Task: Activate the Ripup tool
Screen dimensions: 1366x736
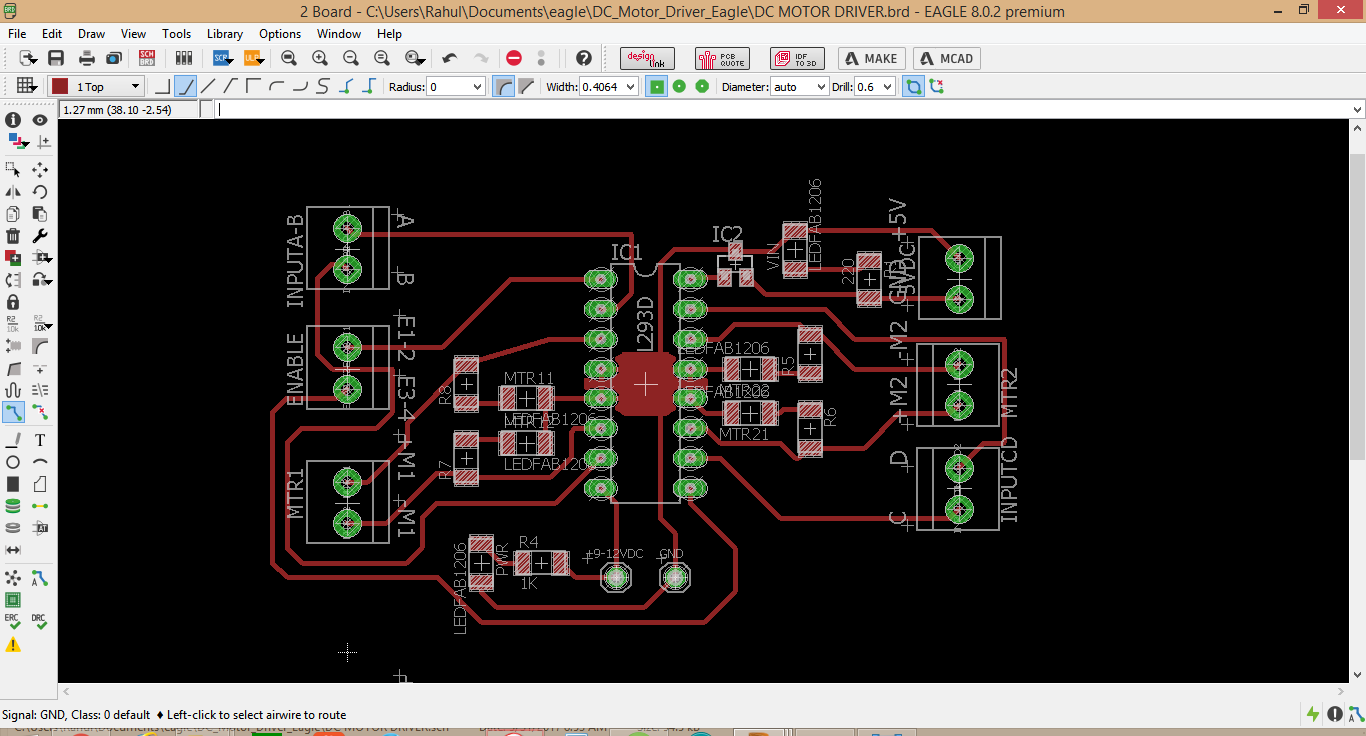Action: click(40, 411)
